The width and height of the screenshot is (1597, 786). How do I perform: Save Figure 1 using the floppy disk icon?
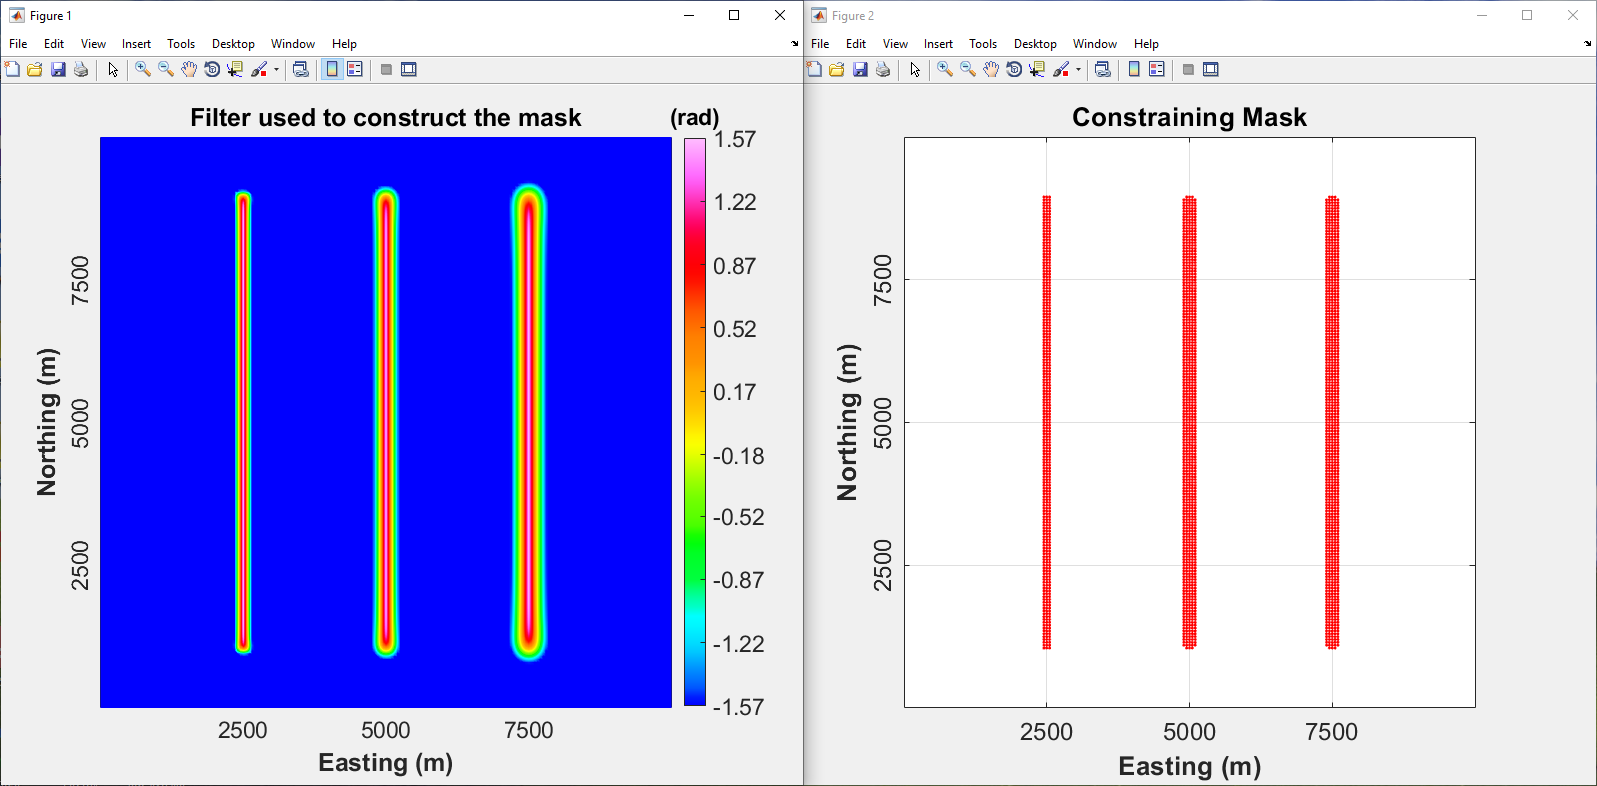pyautogui.click(x=58, y=69)
